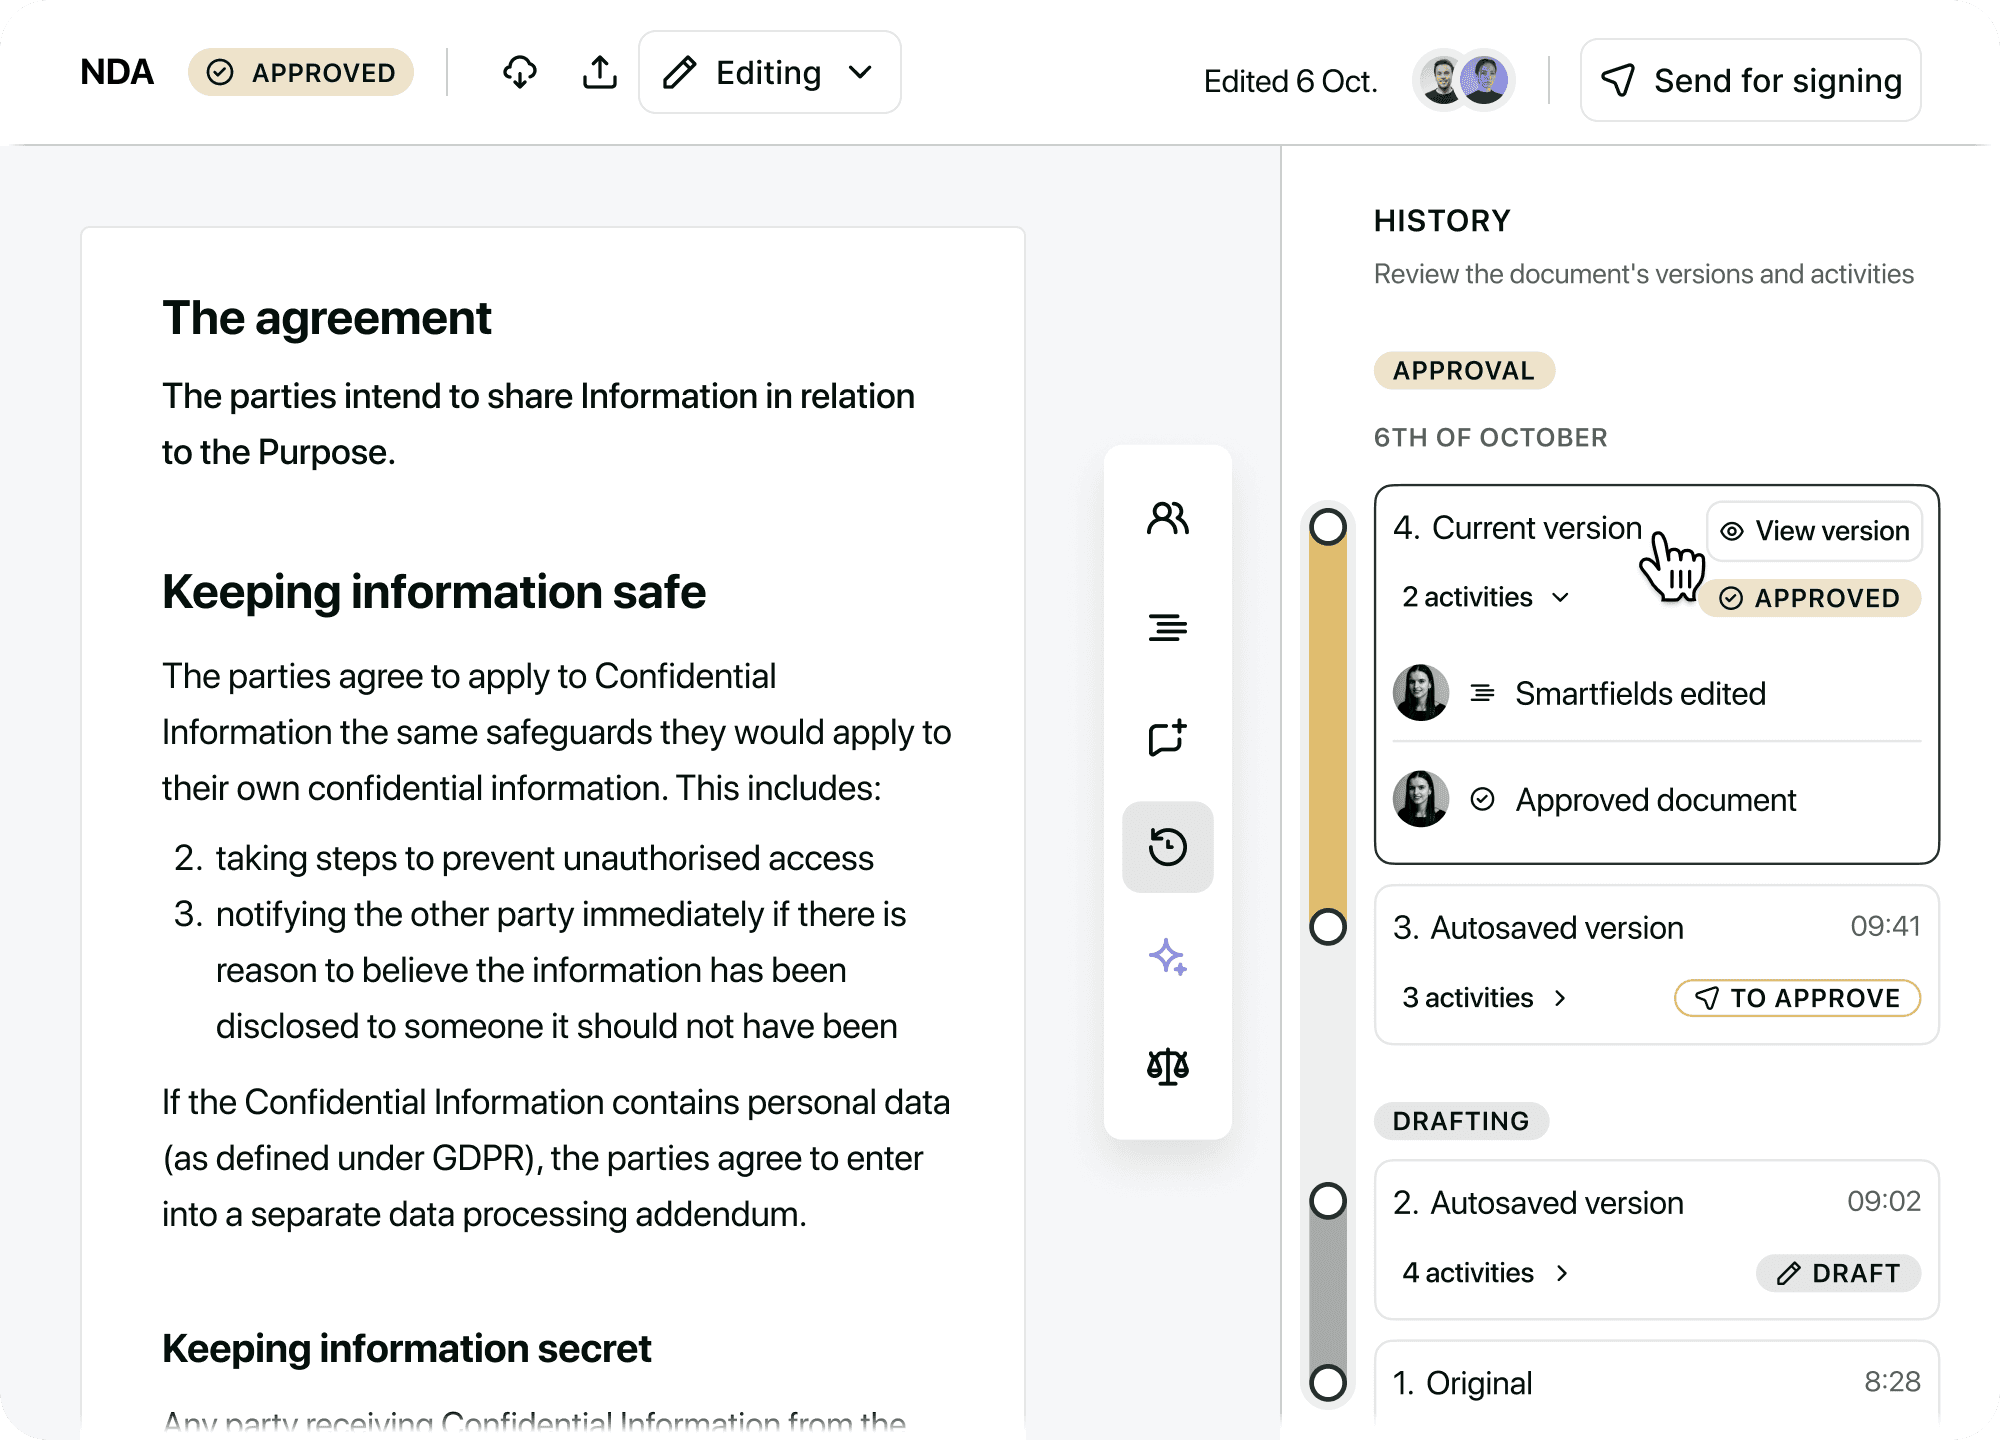This screenshot has height=1440, width=2000.
Task: Open the participants panel icon
Action: tap(1167, 518)
